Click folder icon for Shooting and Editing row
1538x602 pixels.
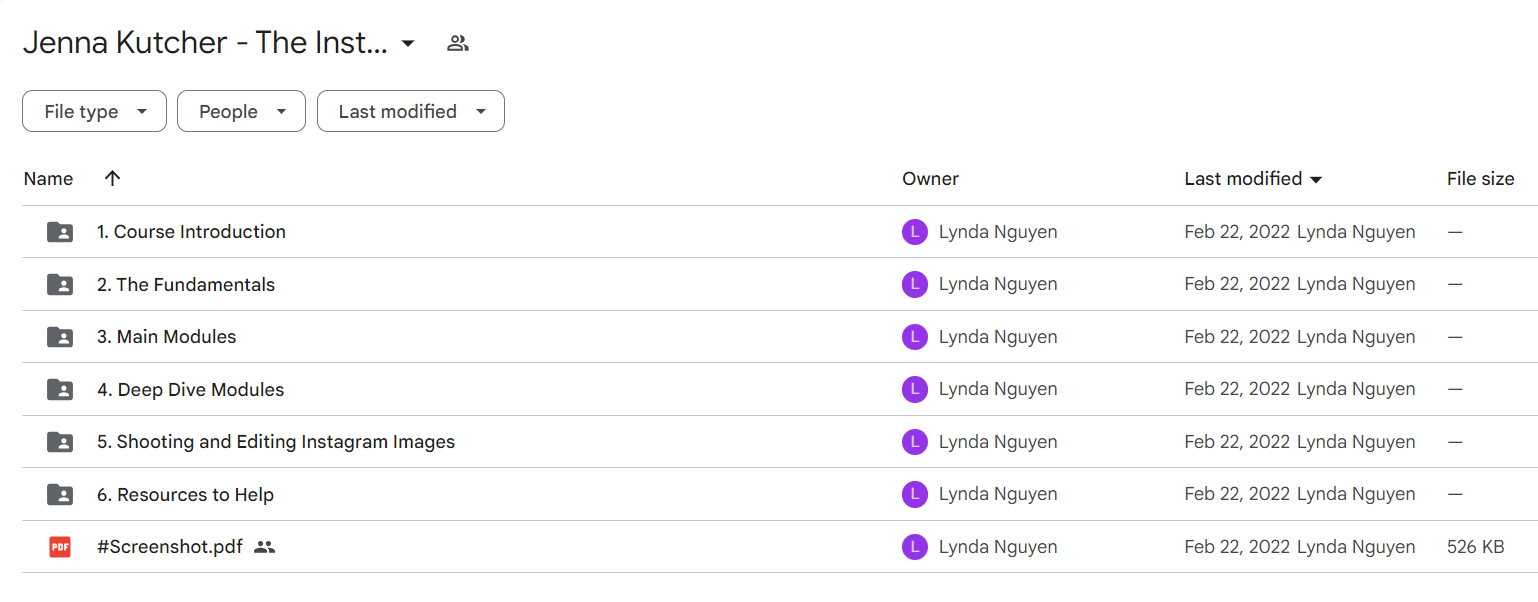[60, 442]
